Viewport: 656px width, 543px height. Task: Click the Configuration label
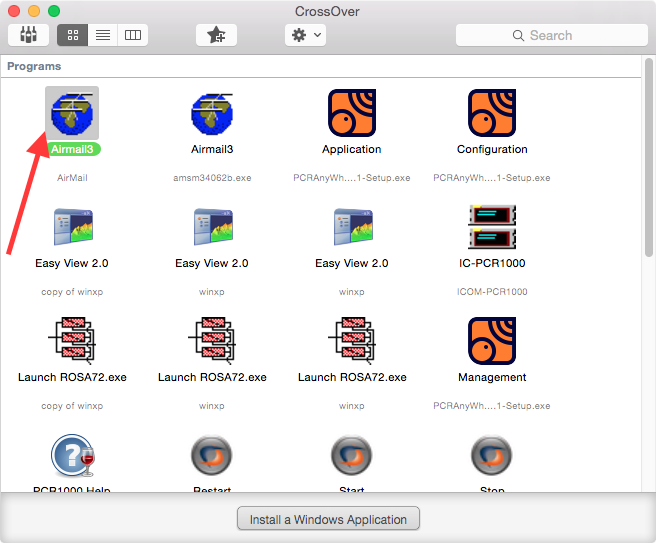tap(492, 149)
